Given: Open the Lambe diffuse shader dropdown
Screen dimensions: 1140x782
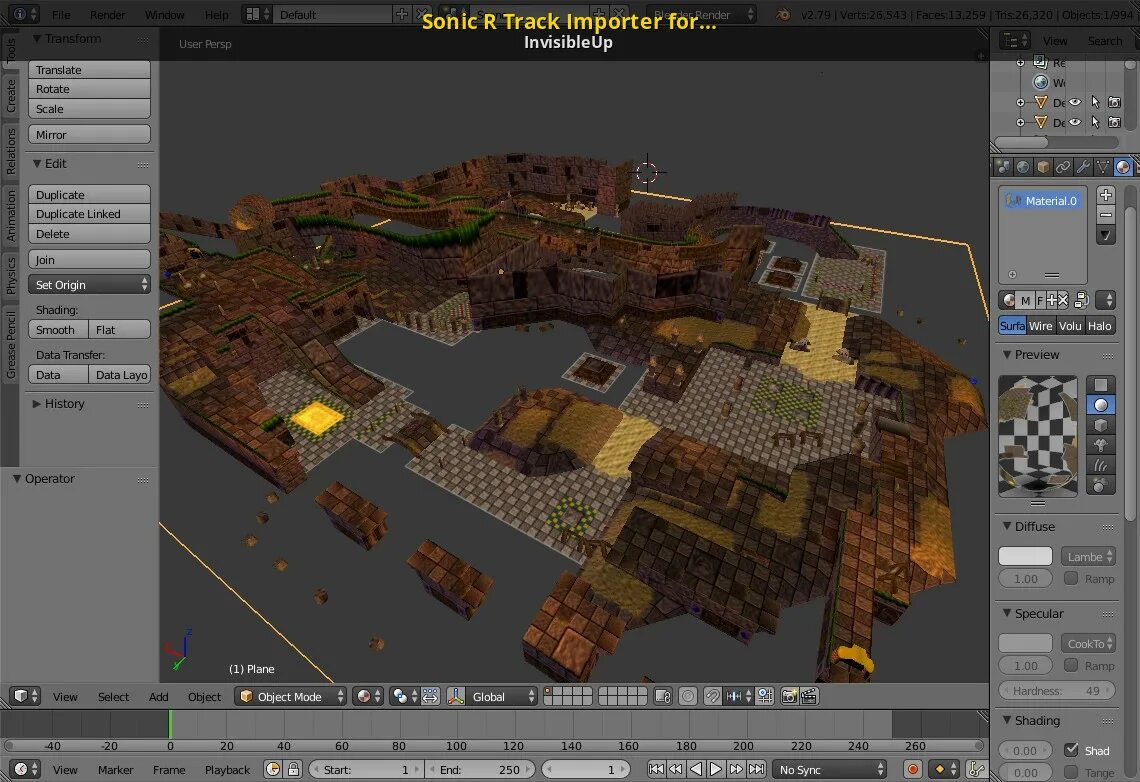Looking at the screenshot, I should (x=1088, y=557).
